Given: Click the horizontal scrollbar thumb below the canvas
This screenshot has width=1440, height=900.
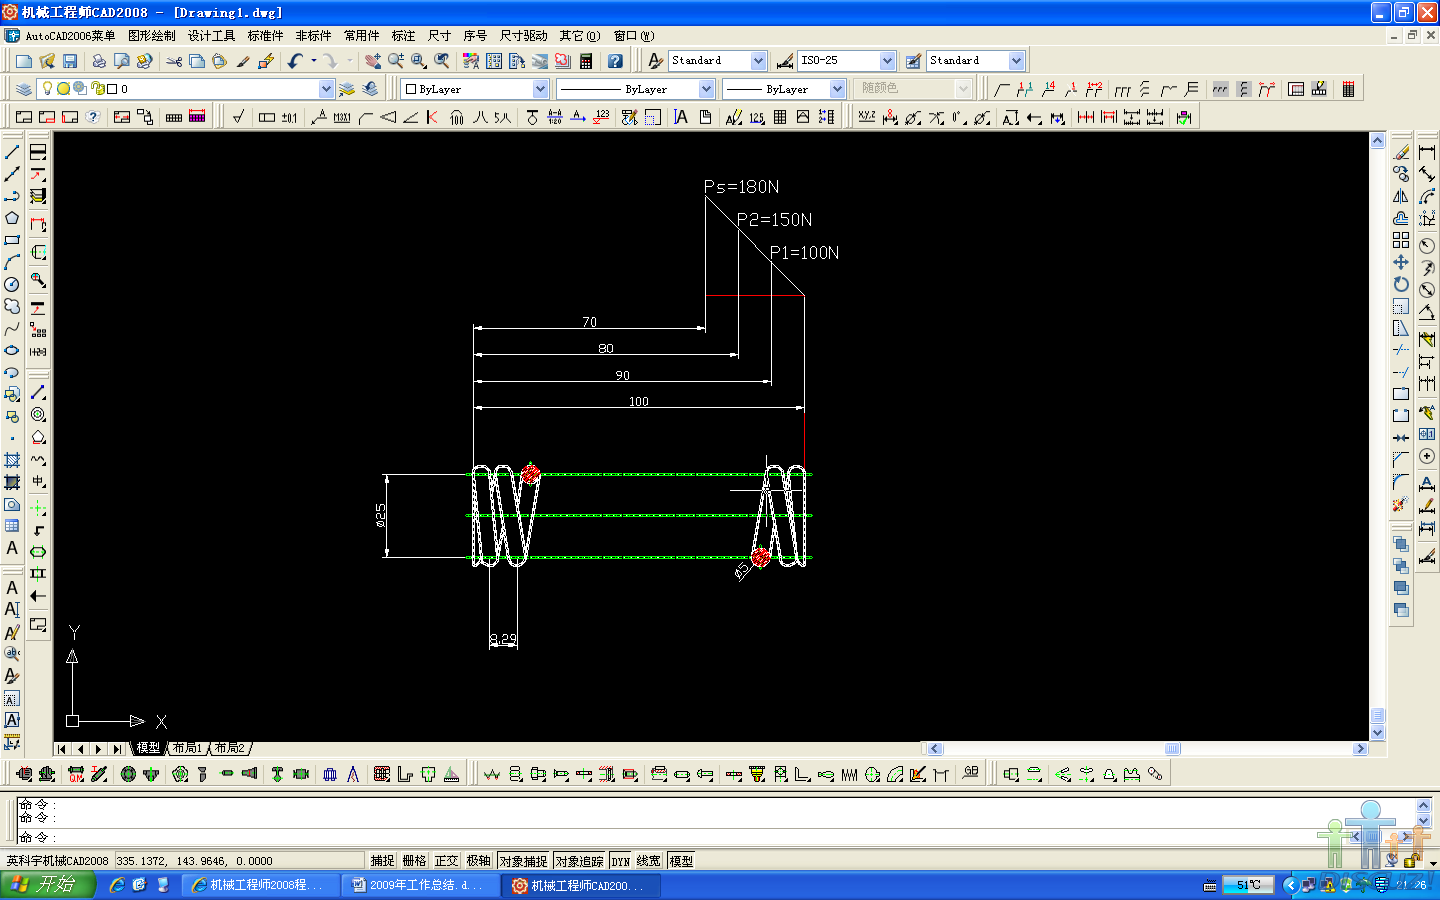Looking at the screenshot, I should click(1173, 748).
